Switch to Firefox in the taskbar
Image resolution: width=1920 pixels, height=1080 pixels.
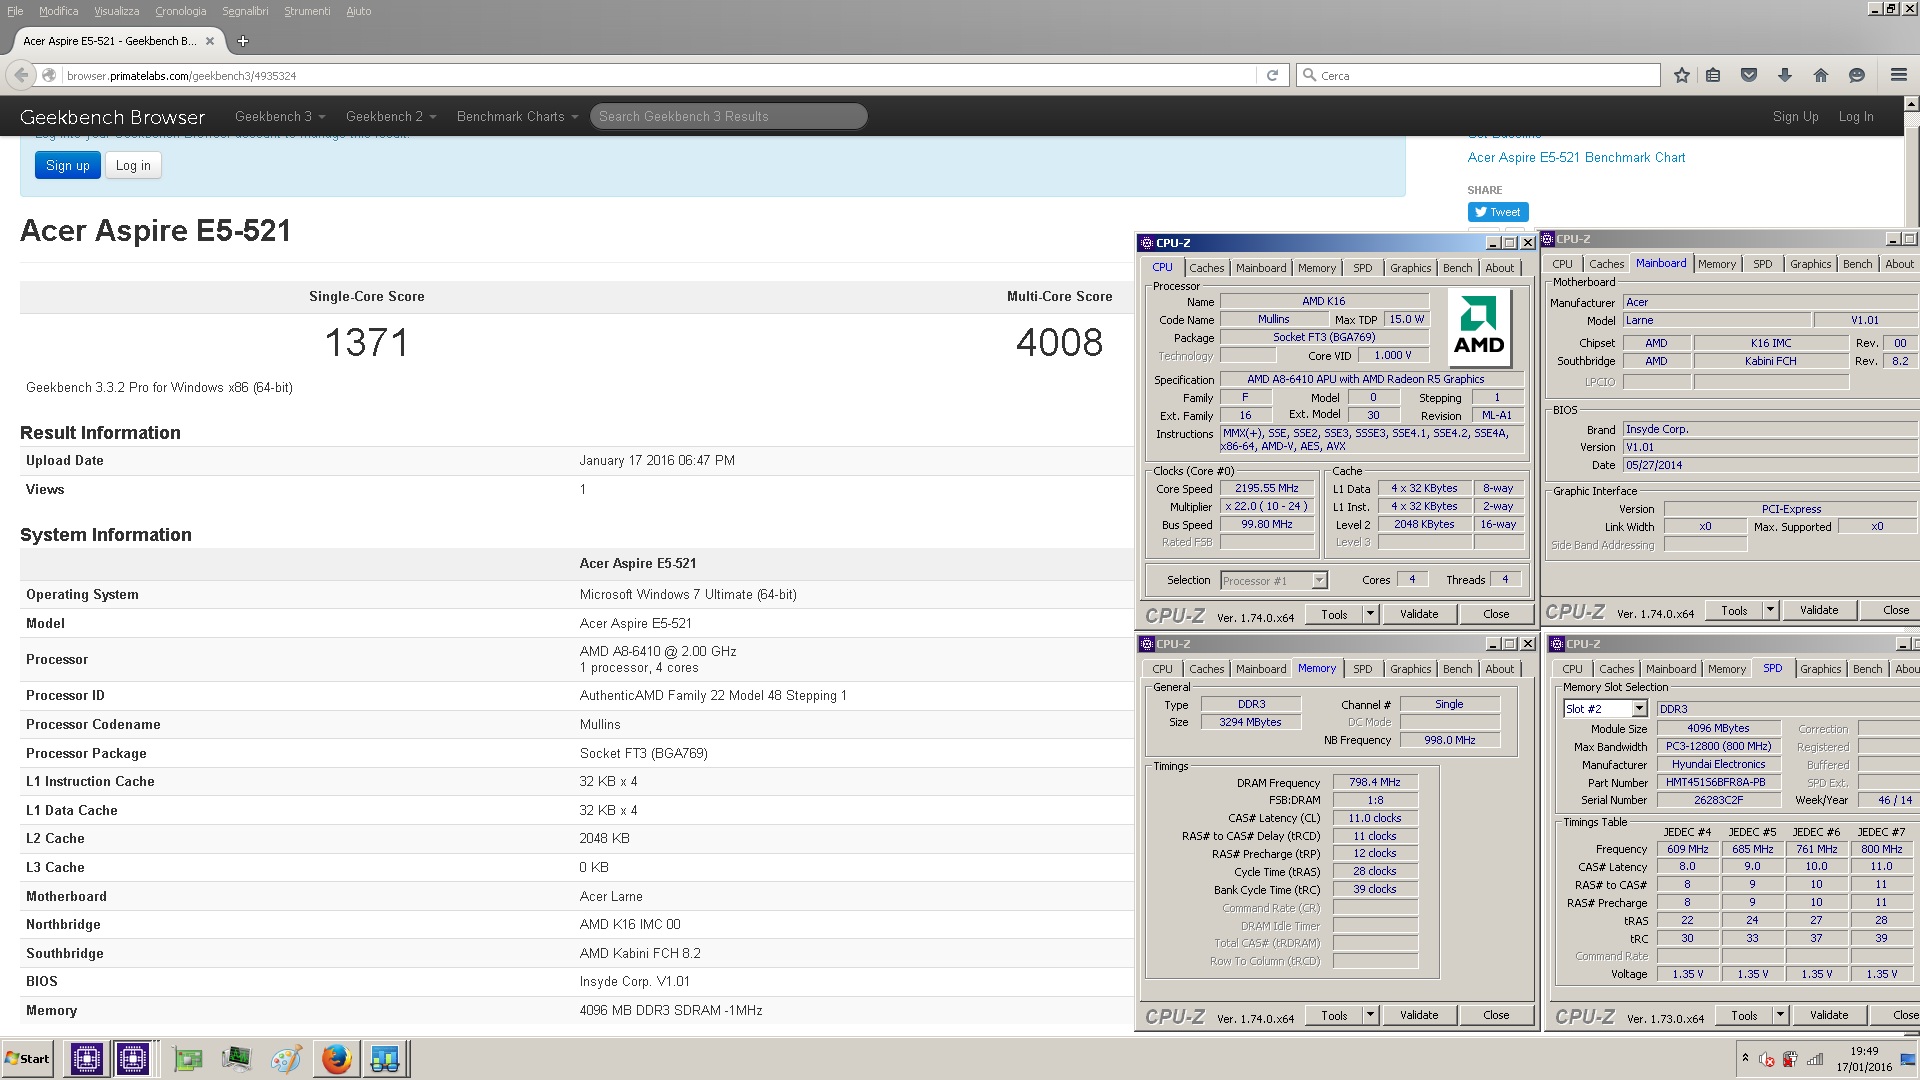tap(337, 1058)
